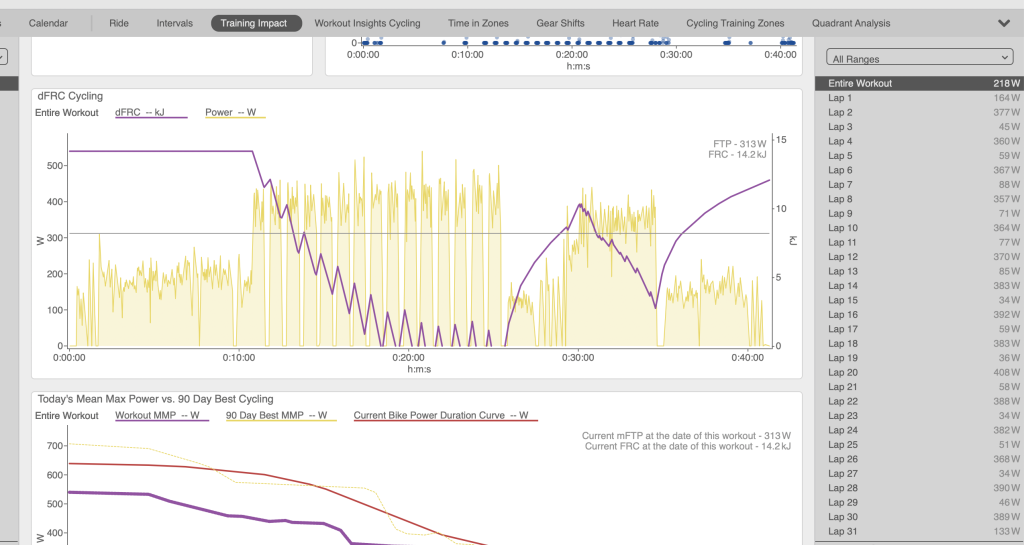Select Lap 26 row
The image size is (1024, 545).
pyautogui.click(x=920, y=459)
